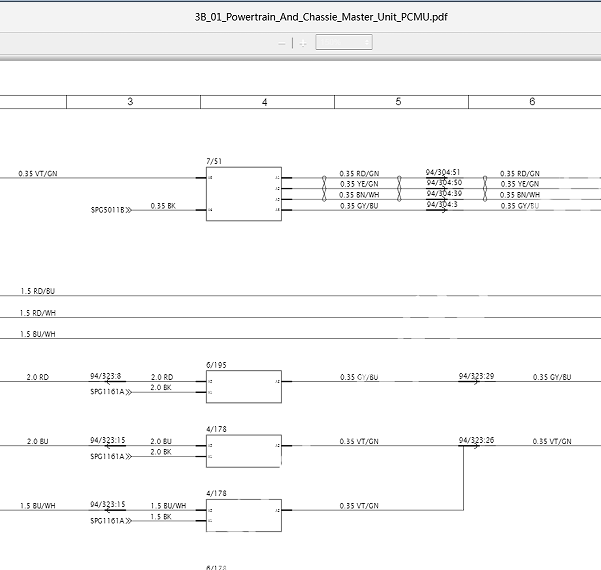Click the 7/51 component box

(244, 194)
